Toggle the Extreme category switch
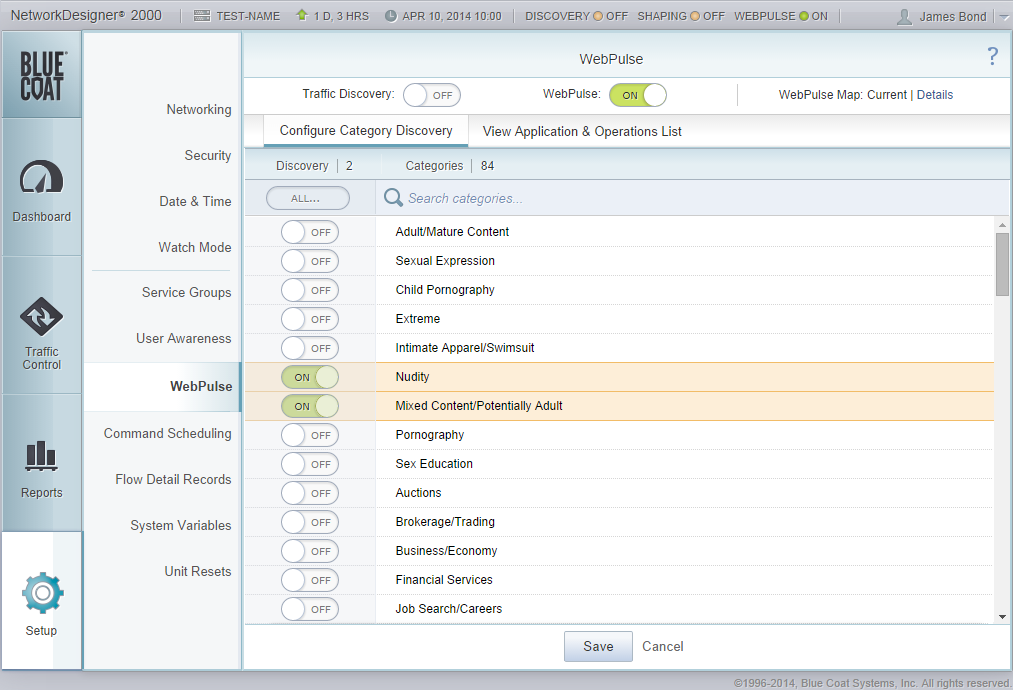This screenshot has width=1013, height=690. coord(309,319)
